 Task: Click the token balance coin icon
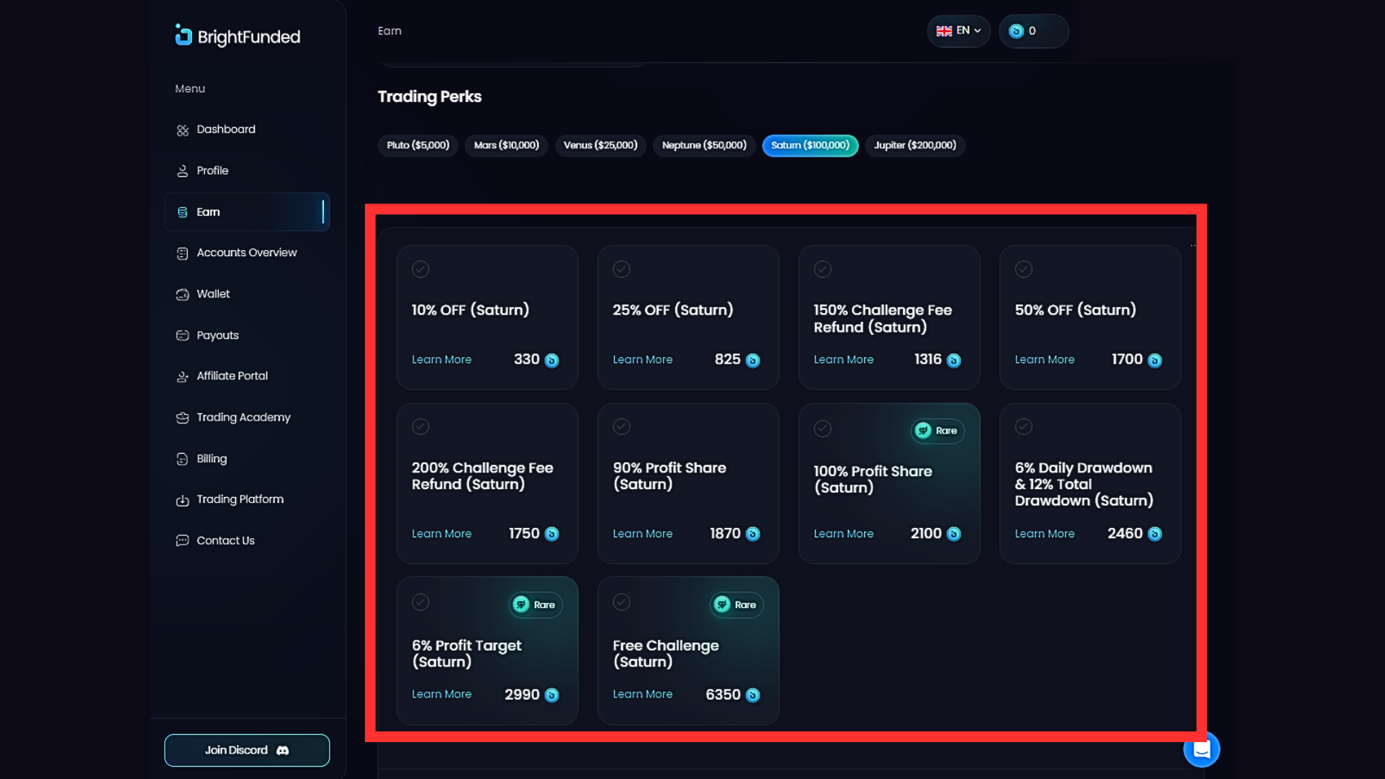coord(1016,31)
